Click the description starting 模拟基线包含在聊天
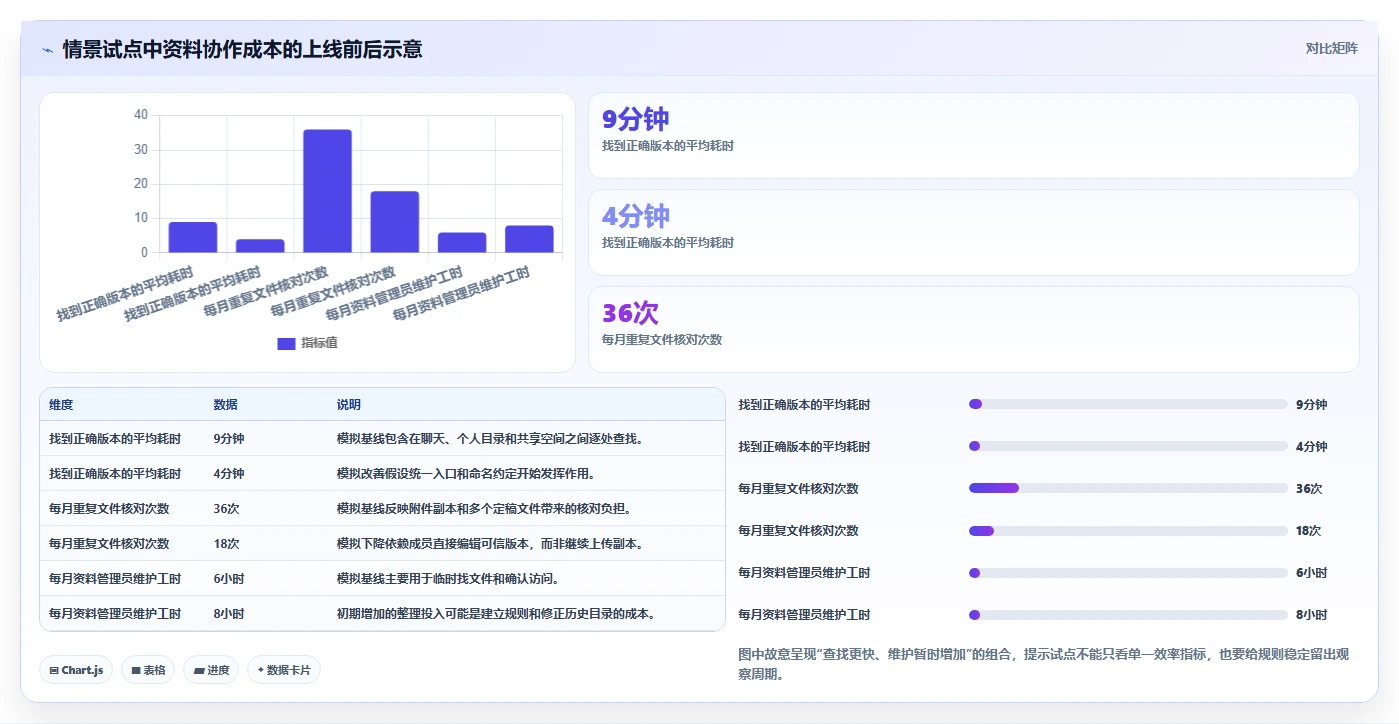This screenshot has width=1399, height=724. point(489,438)
